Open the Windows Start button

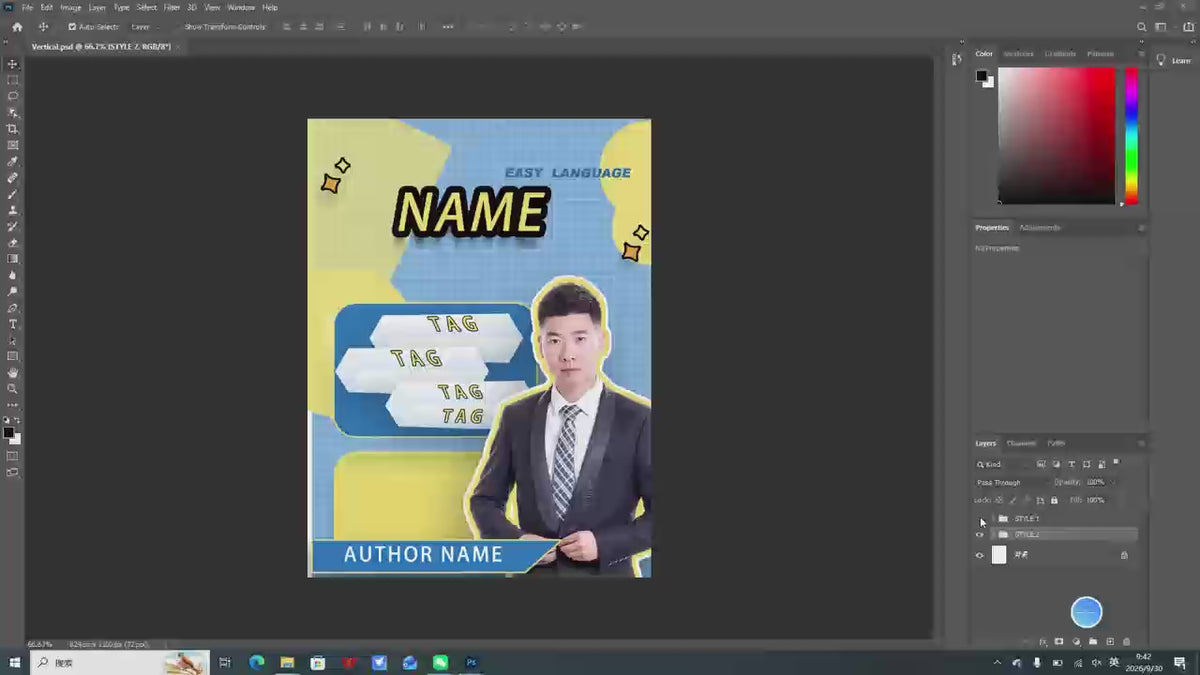click(15, 662)
